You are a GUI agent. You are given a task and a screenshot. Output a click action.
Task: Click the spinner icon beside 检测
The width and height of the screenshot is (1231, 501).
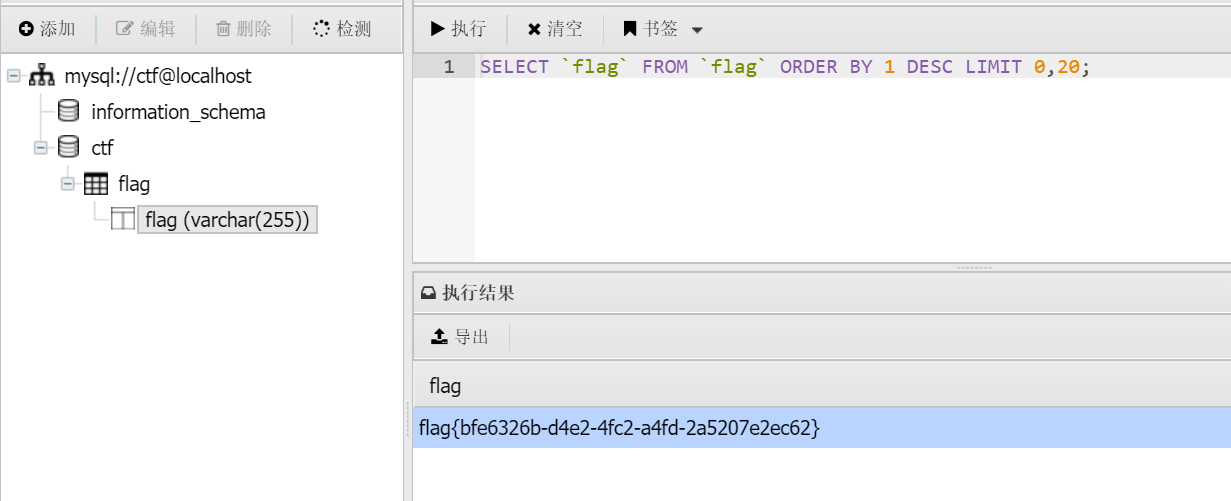(x=321, y=29)
